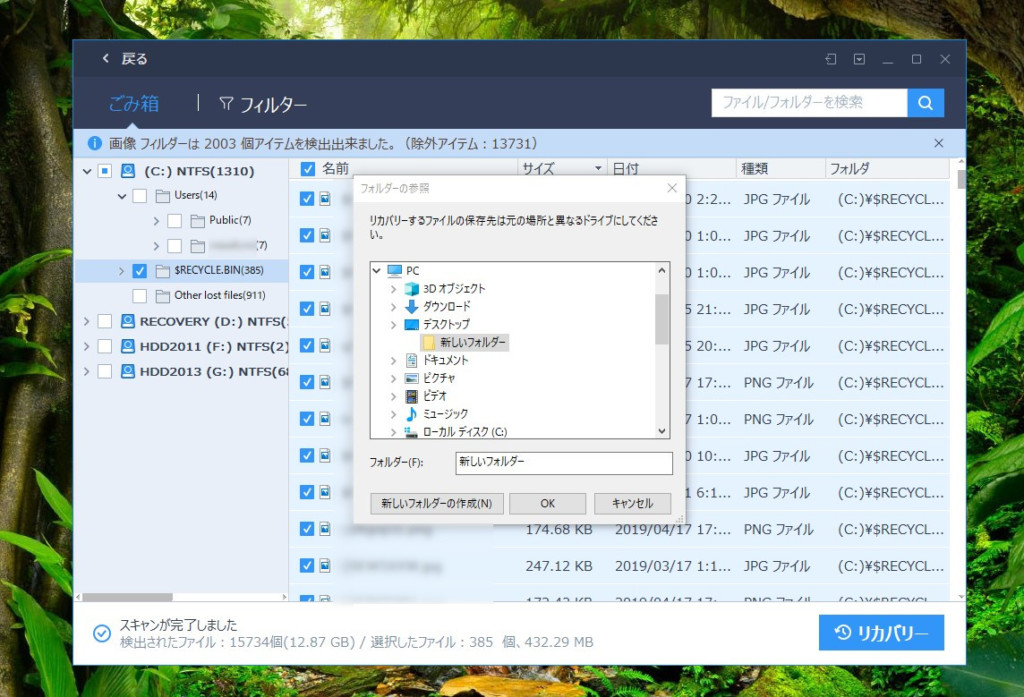This screenshot has width=1024, height=697.
Task: Expand the RECOVERY (D:) drive
Action: [86, 321]
